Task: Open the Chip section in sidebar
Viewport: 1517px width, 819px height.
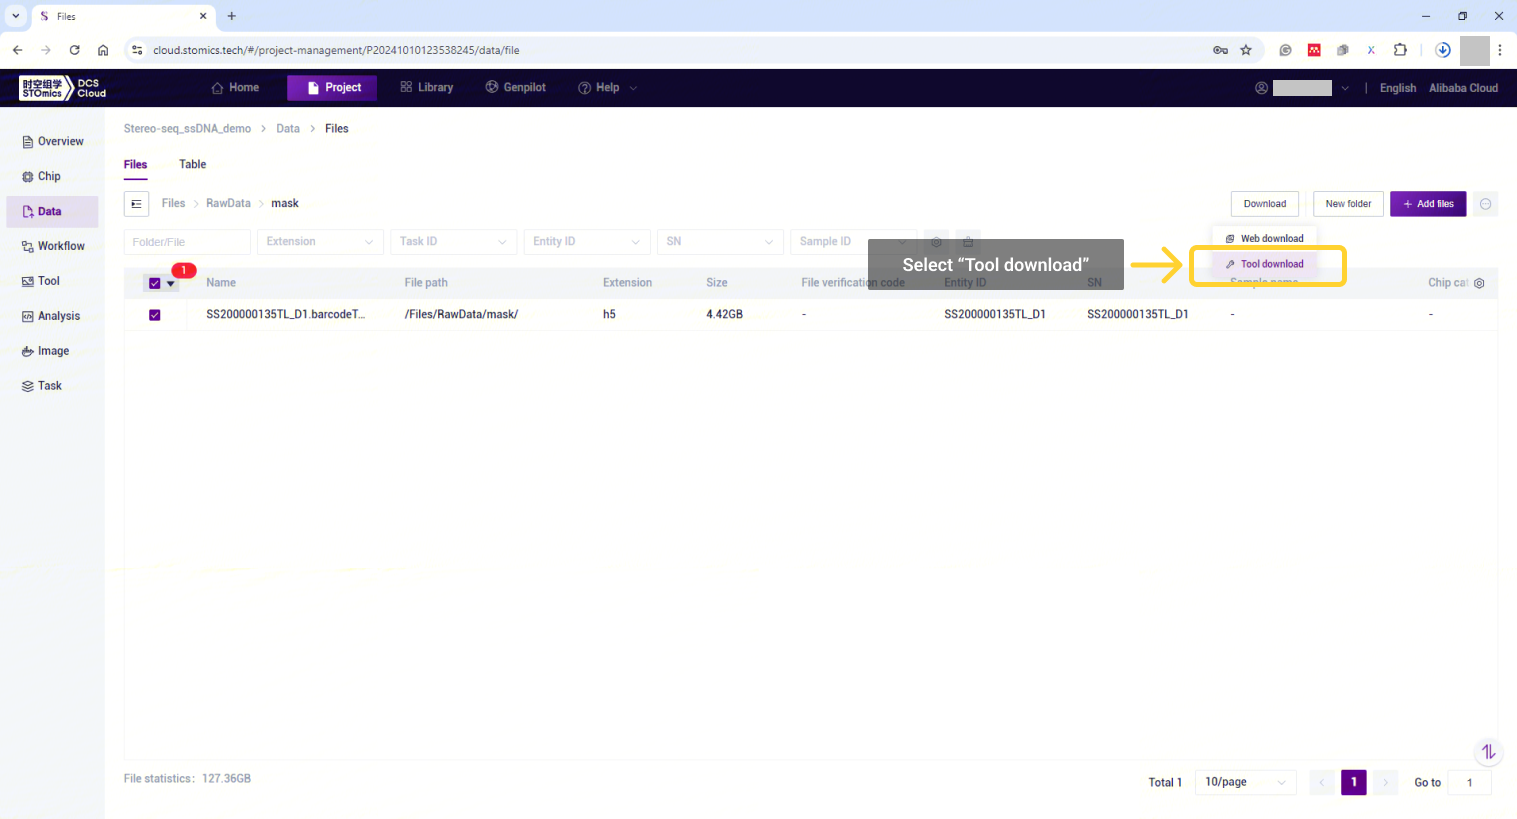Action: click(x=49, y=176)
